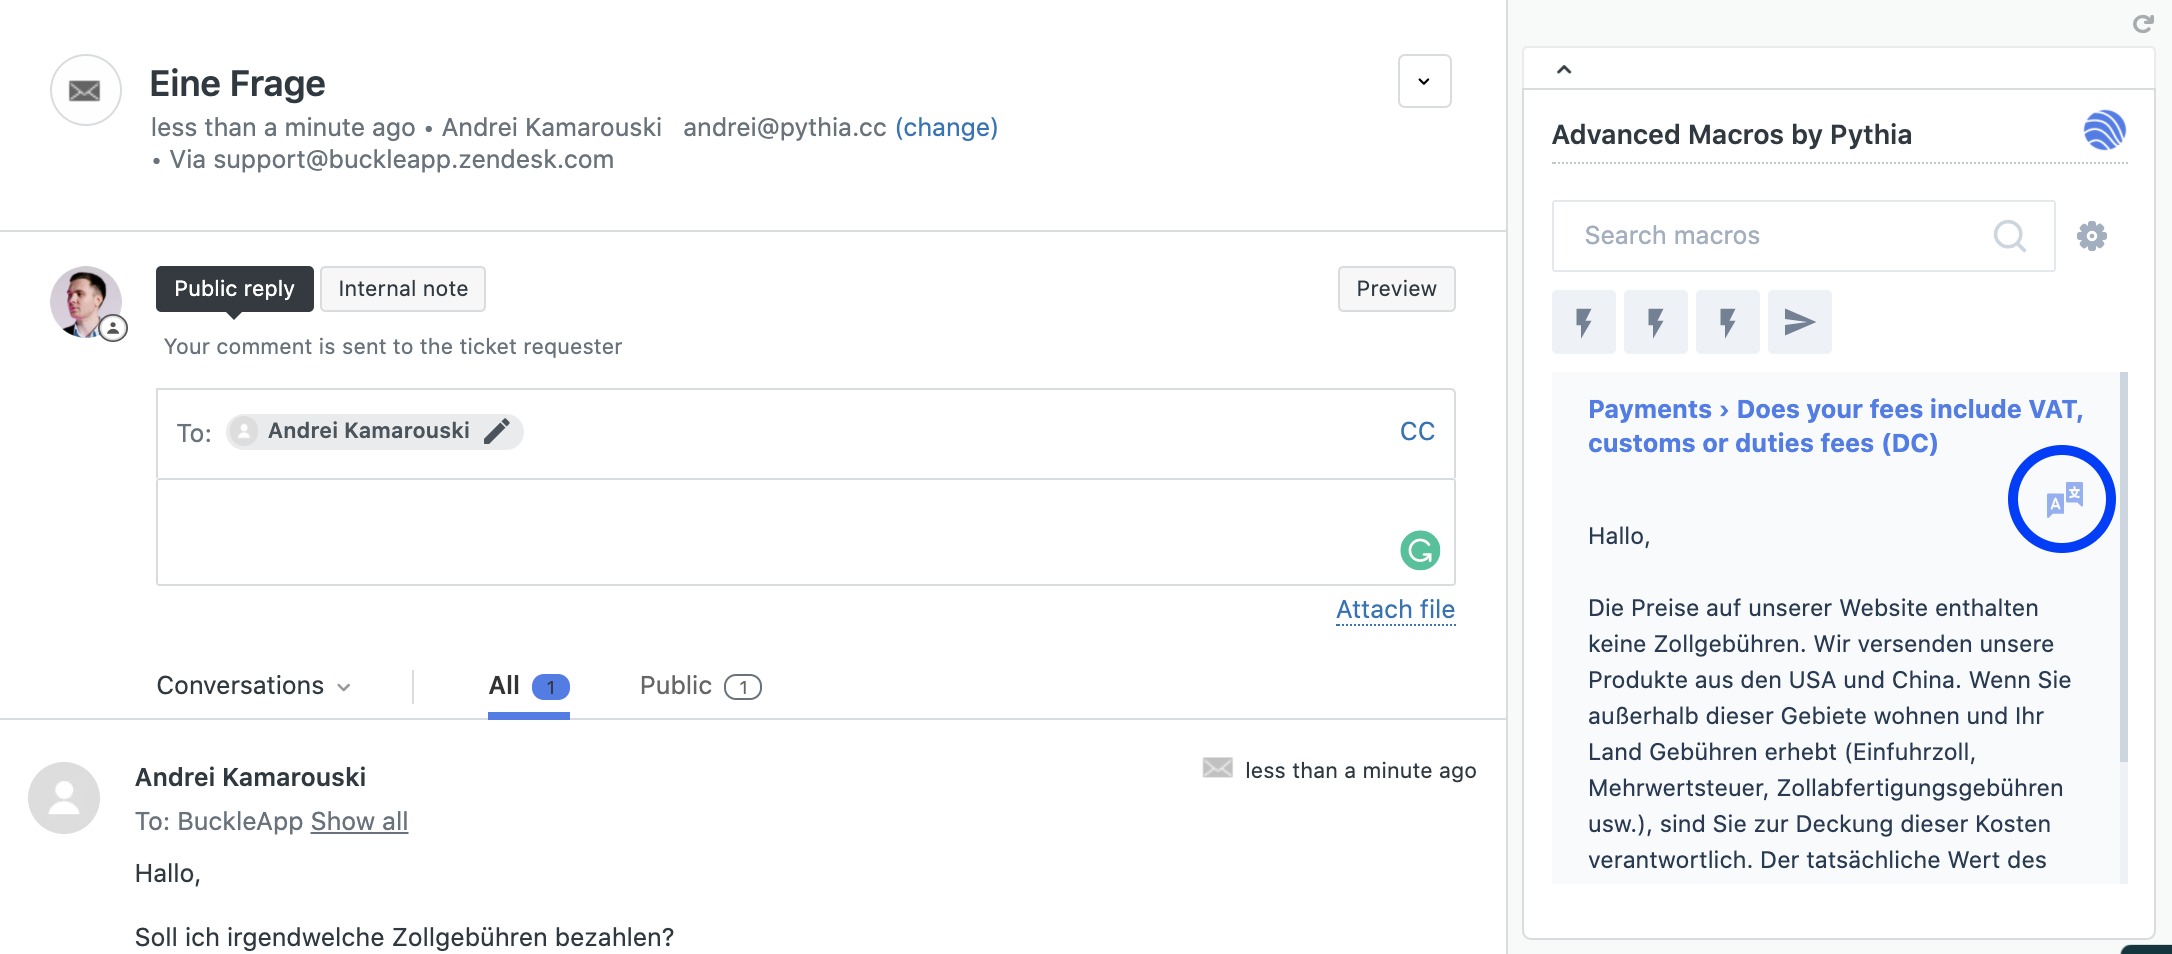Refresh the apps sidebar

tap(2142, 23)
